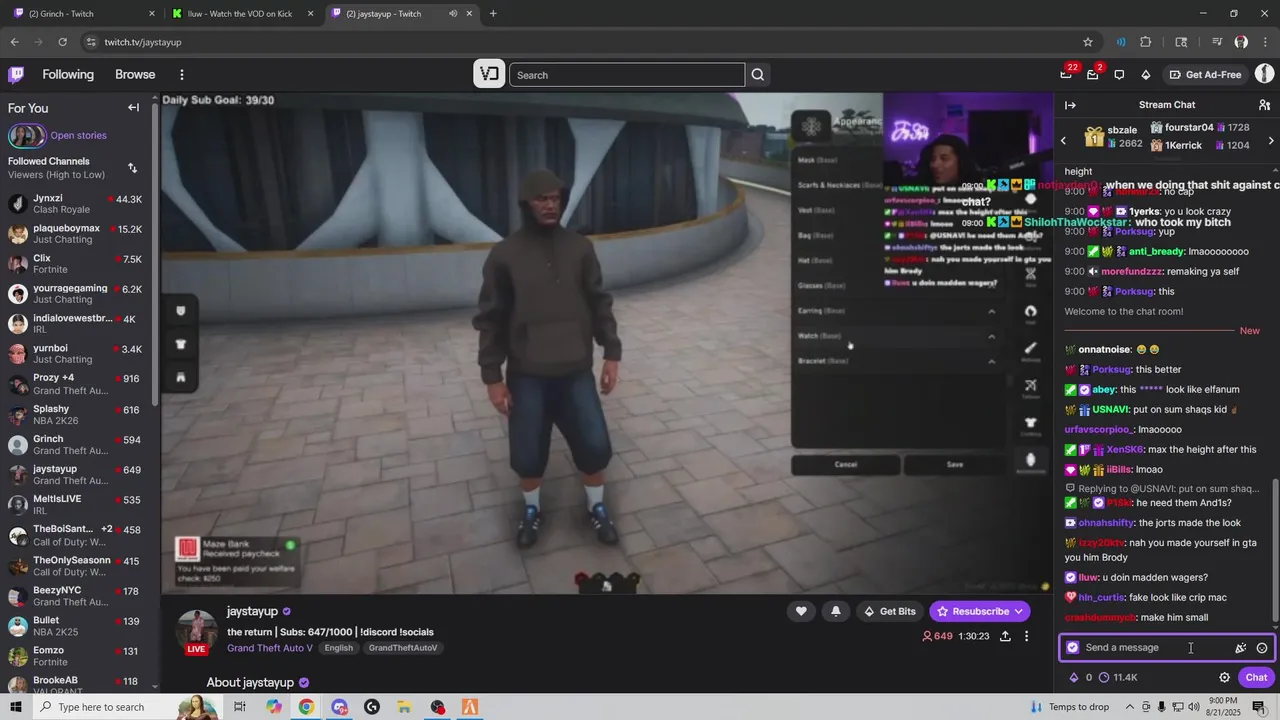The height and width of the screenshot is (720, 1280).
Task: Open the Chrome extensions puzzle icon
Action: tap(1146, 42)
